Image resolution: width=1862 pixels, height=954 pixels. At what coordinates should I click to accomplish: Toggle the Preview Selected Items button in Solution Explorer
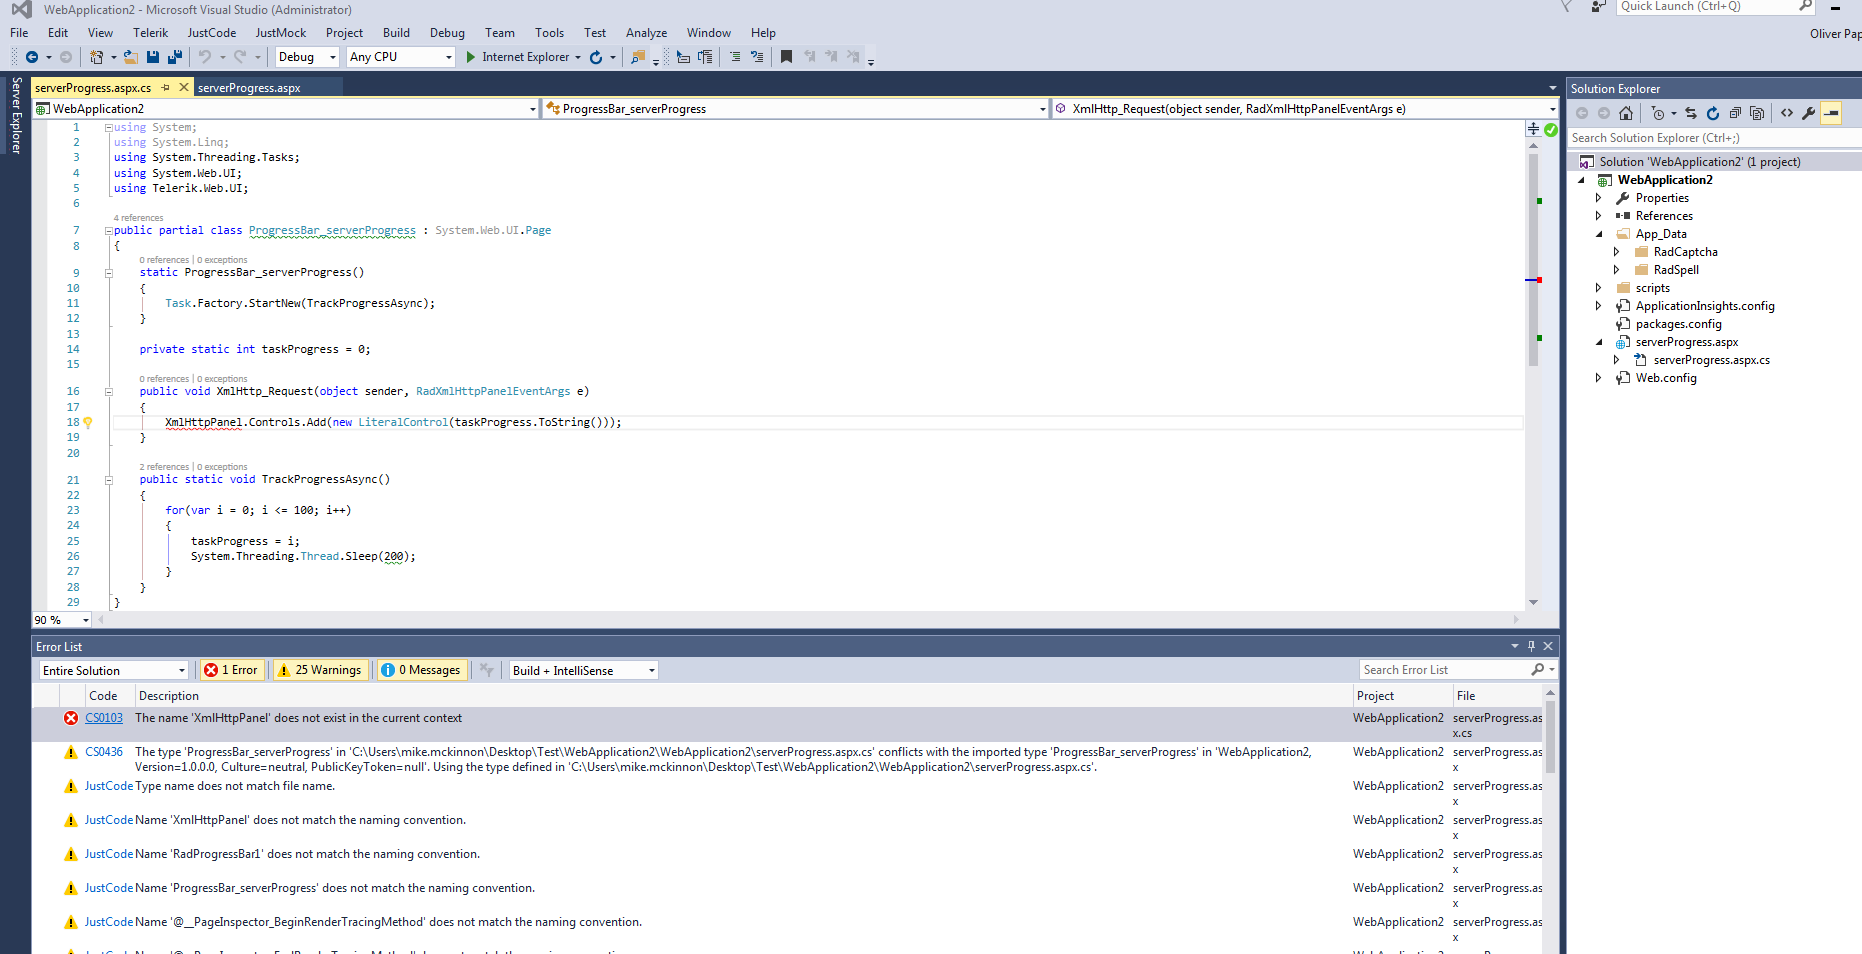click(x=1831, y=113)
